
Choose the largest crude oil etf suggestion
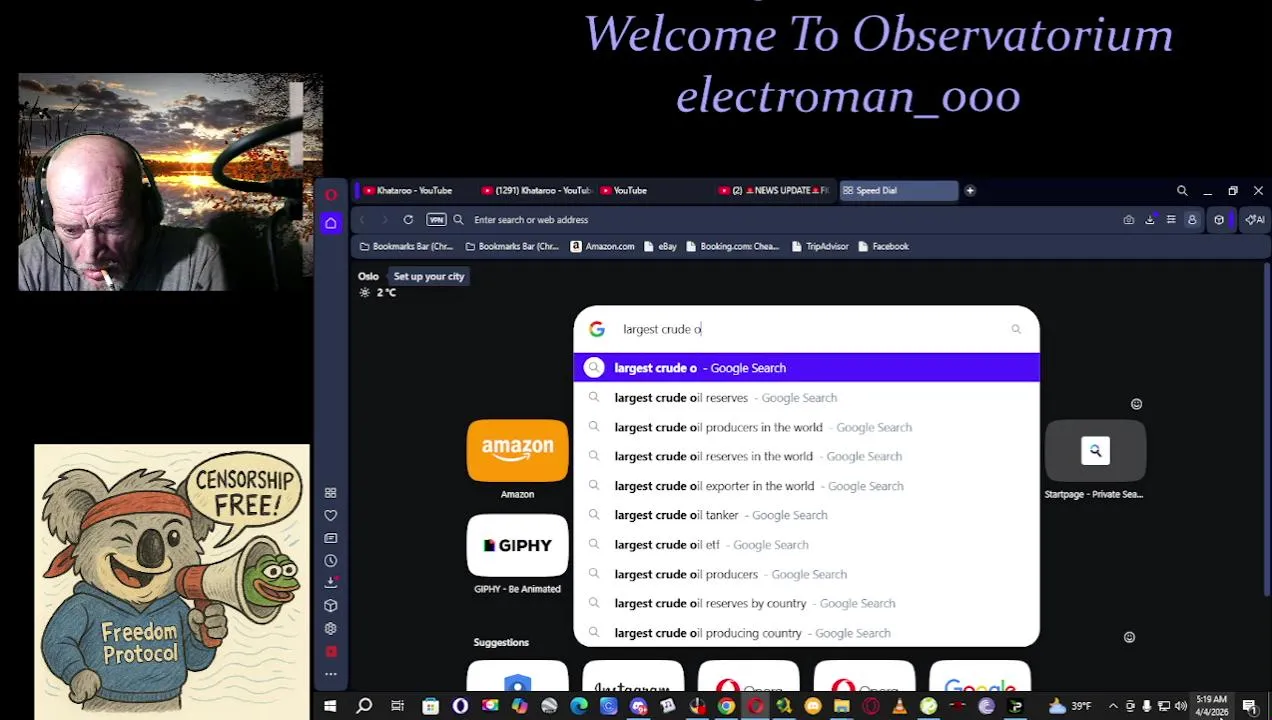tap(807, 545)
